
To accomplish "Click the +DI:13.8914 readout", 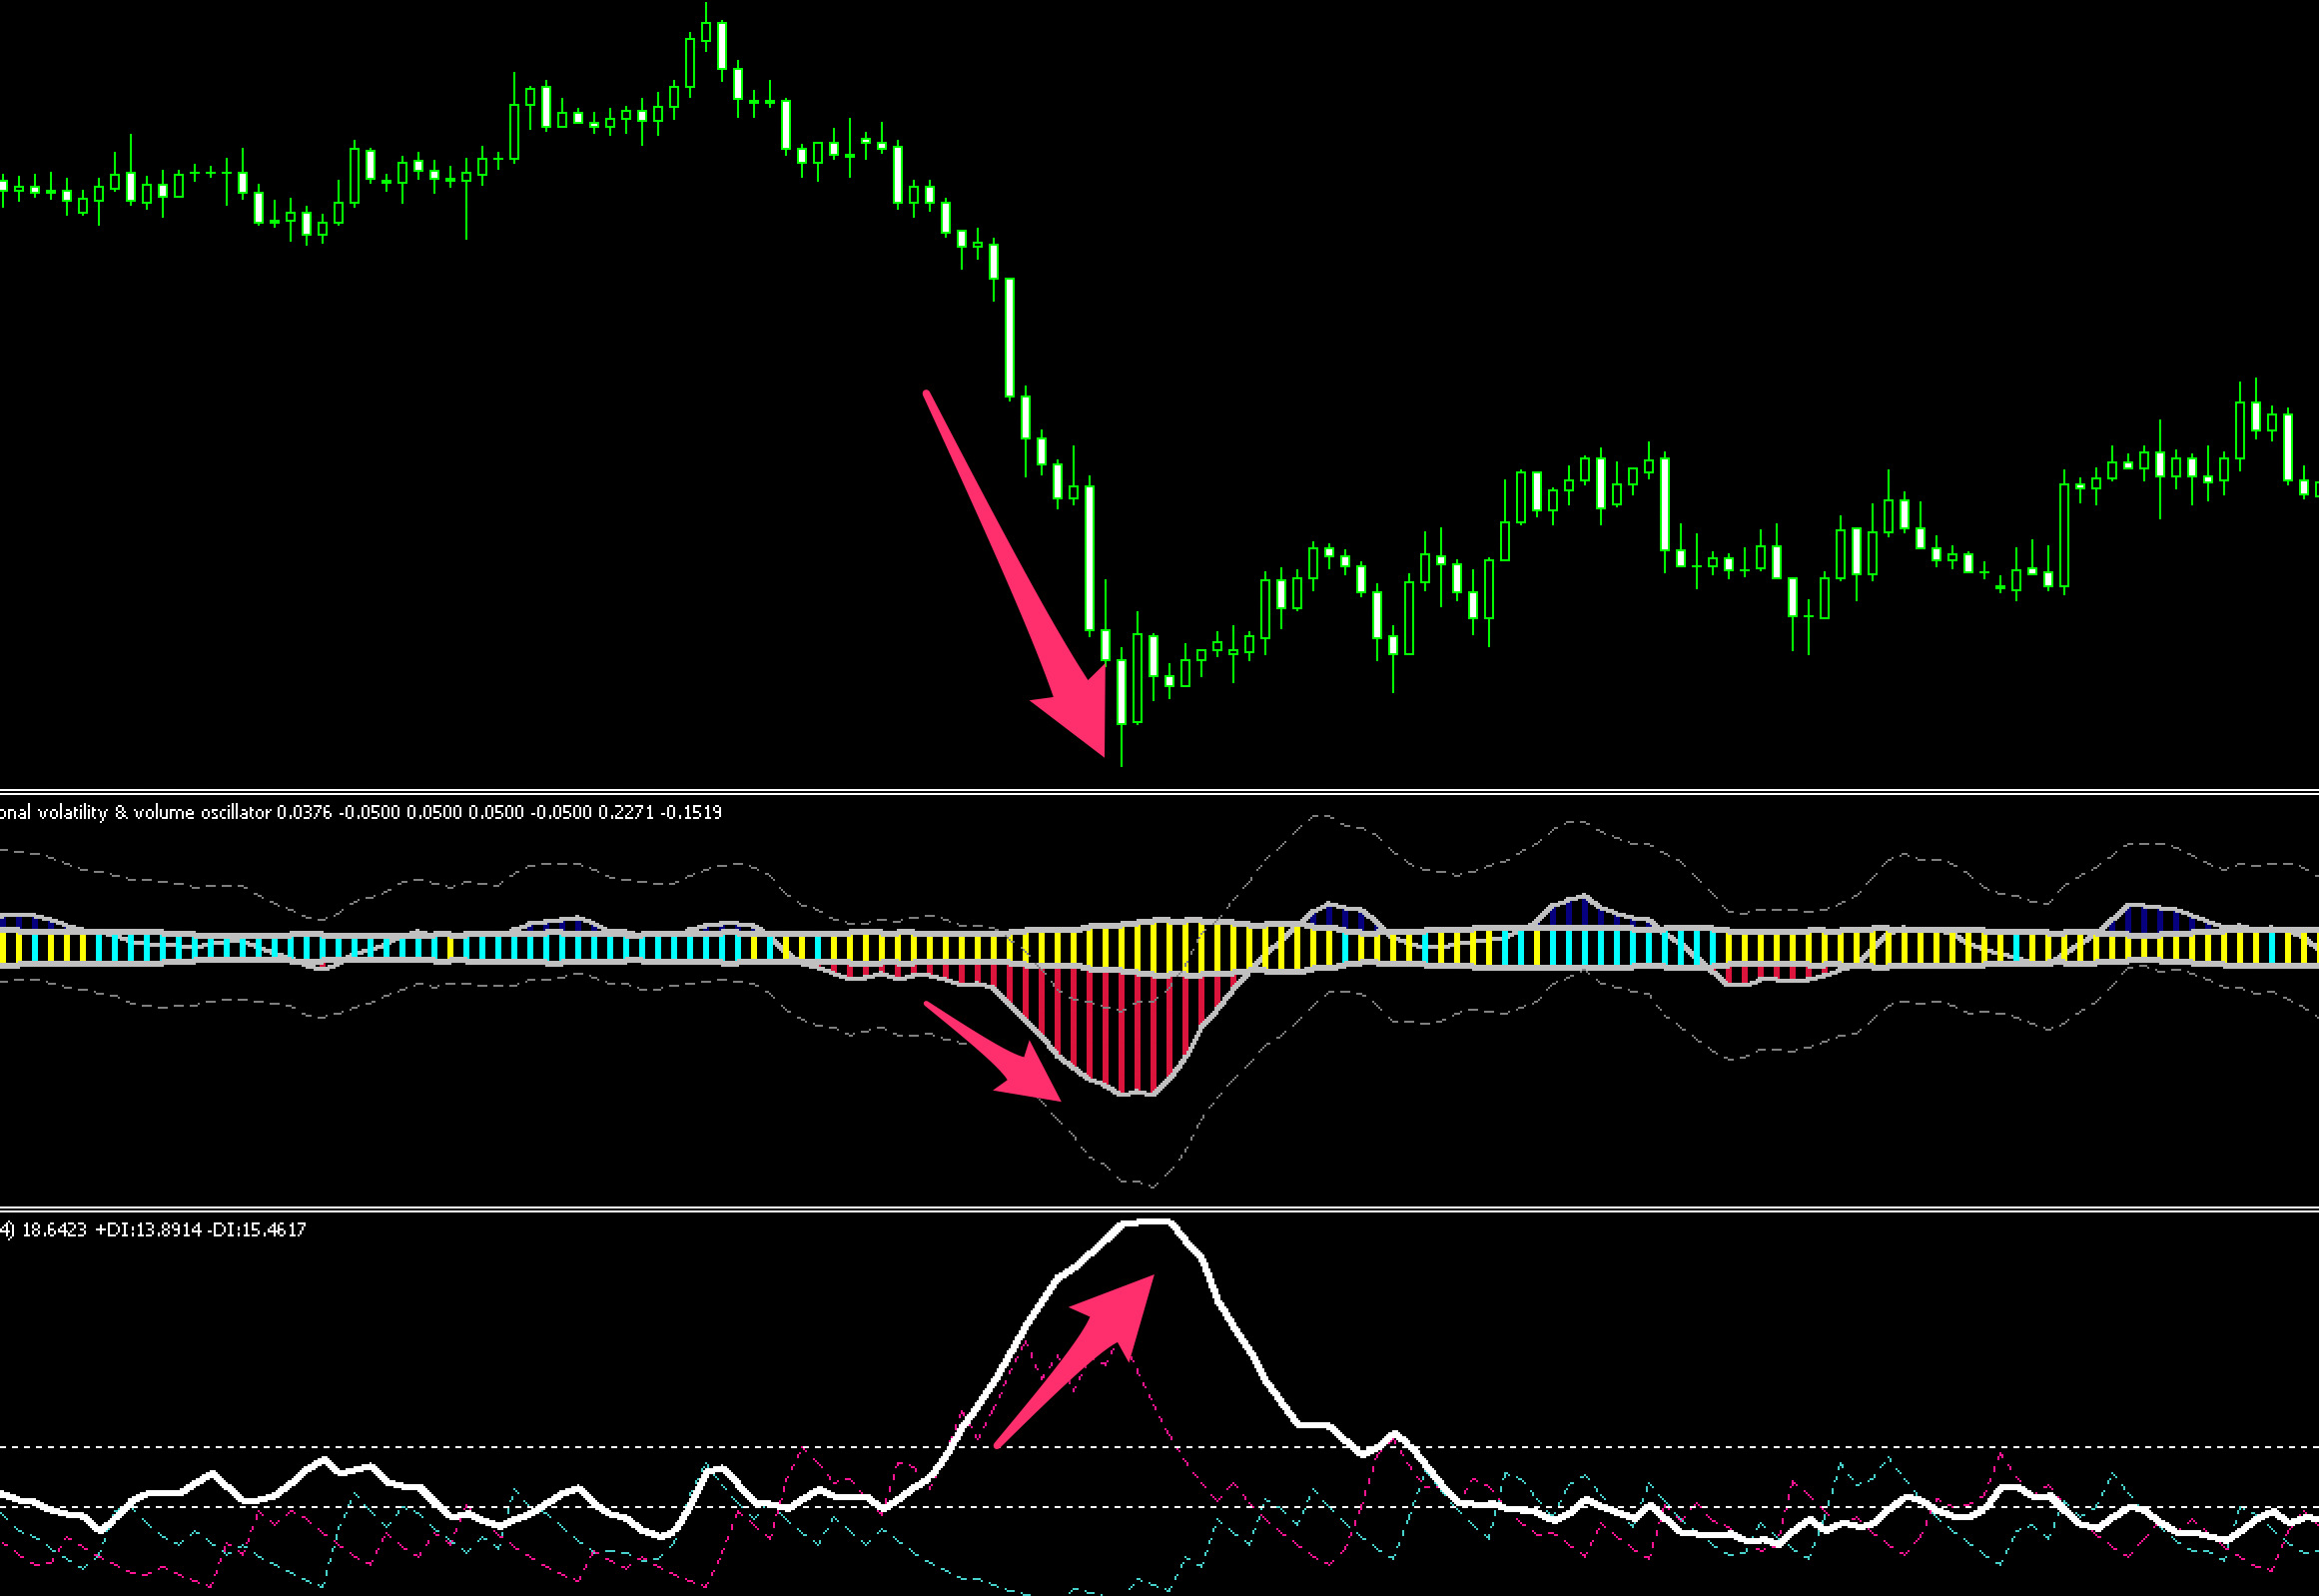I will [148, 1230].
